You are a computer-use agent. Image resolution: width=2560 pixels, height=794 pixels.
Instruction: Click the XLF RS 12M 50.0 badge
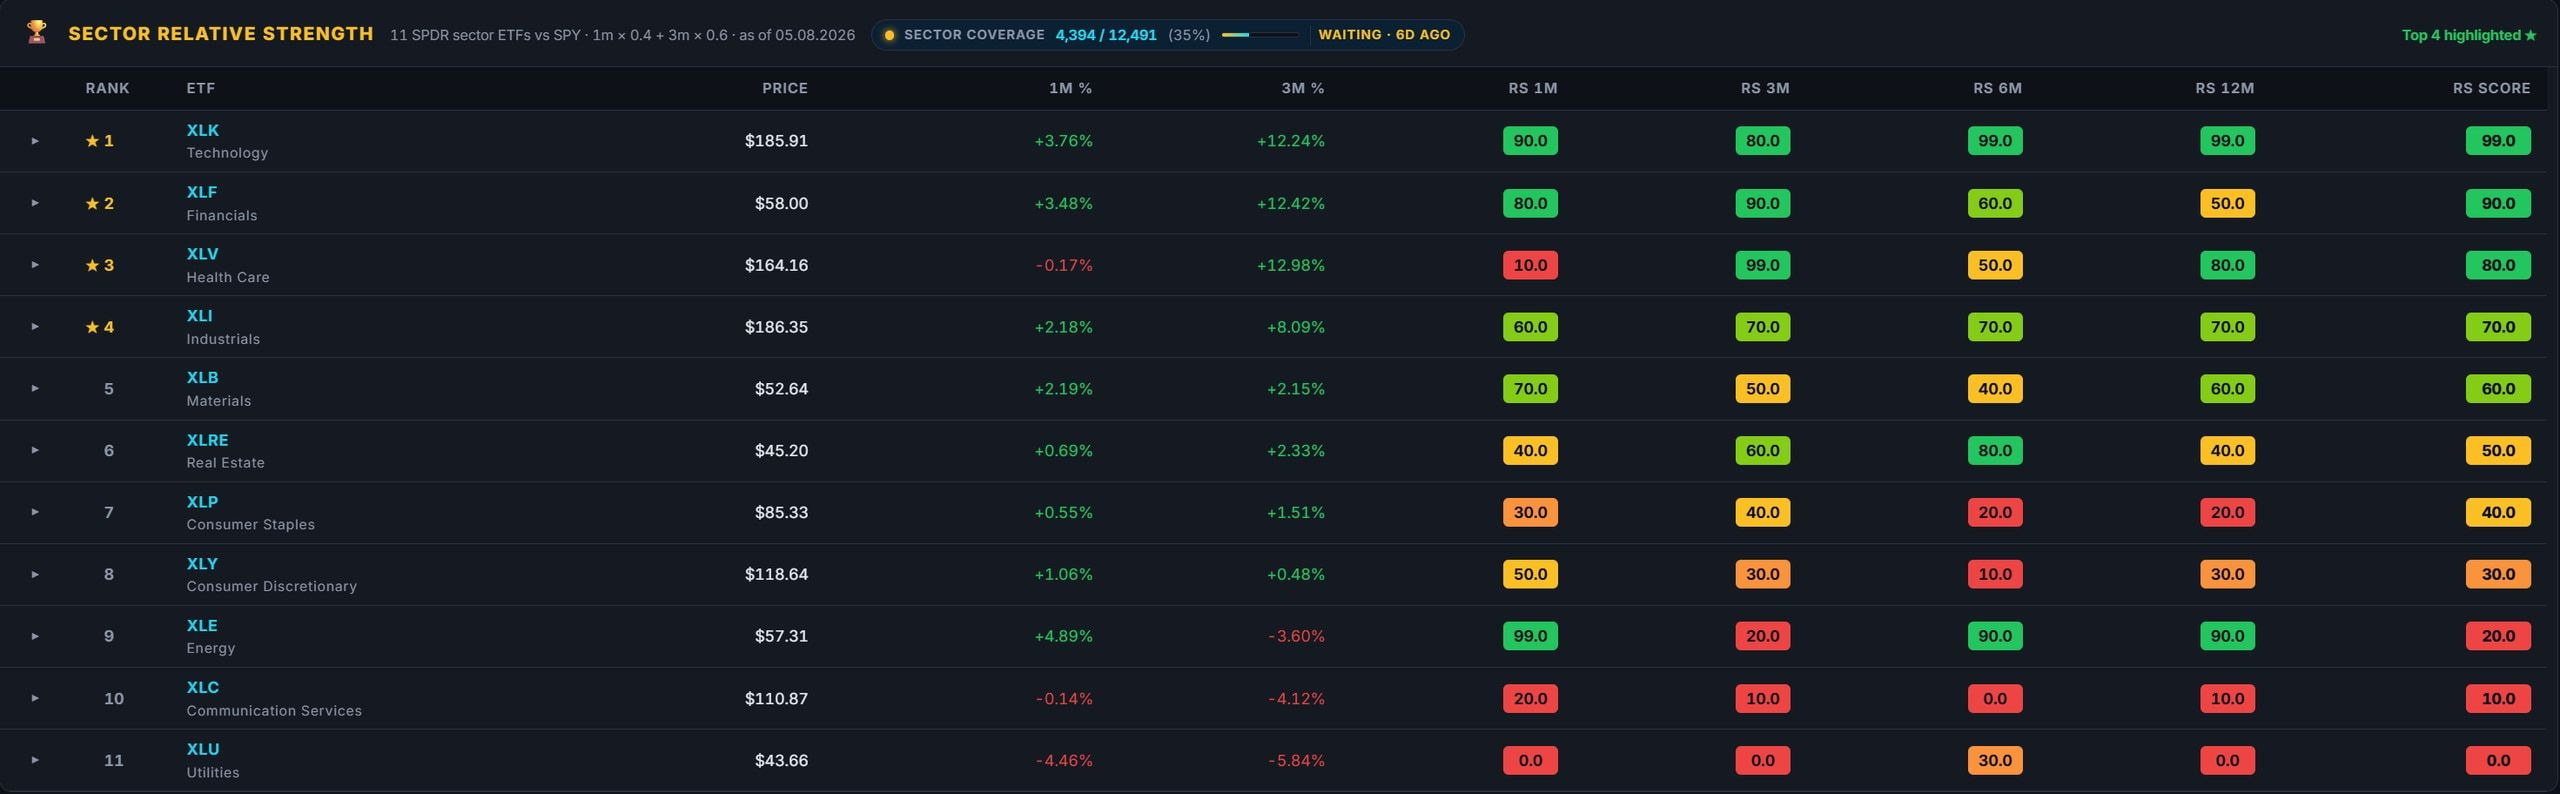2227,203
